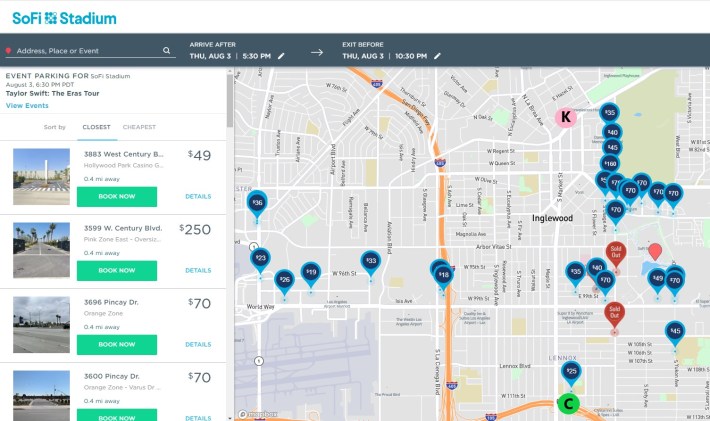Click the green C map marker

567,404
